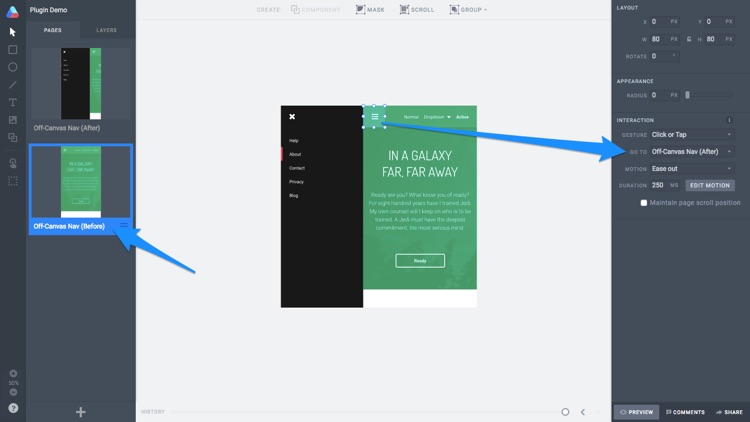Switch to the Layers tab
750x422 pixels.
[x=106, y=30]
